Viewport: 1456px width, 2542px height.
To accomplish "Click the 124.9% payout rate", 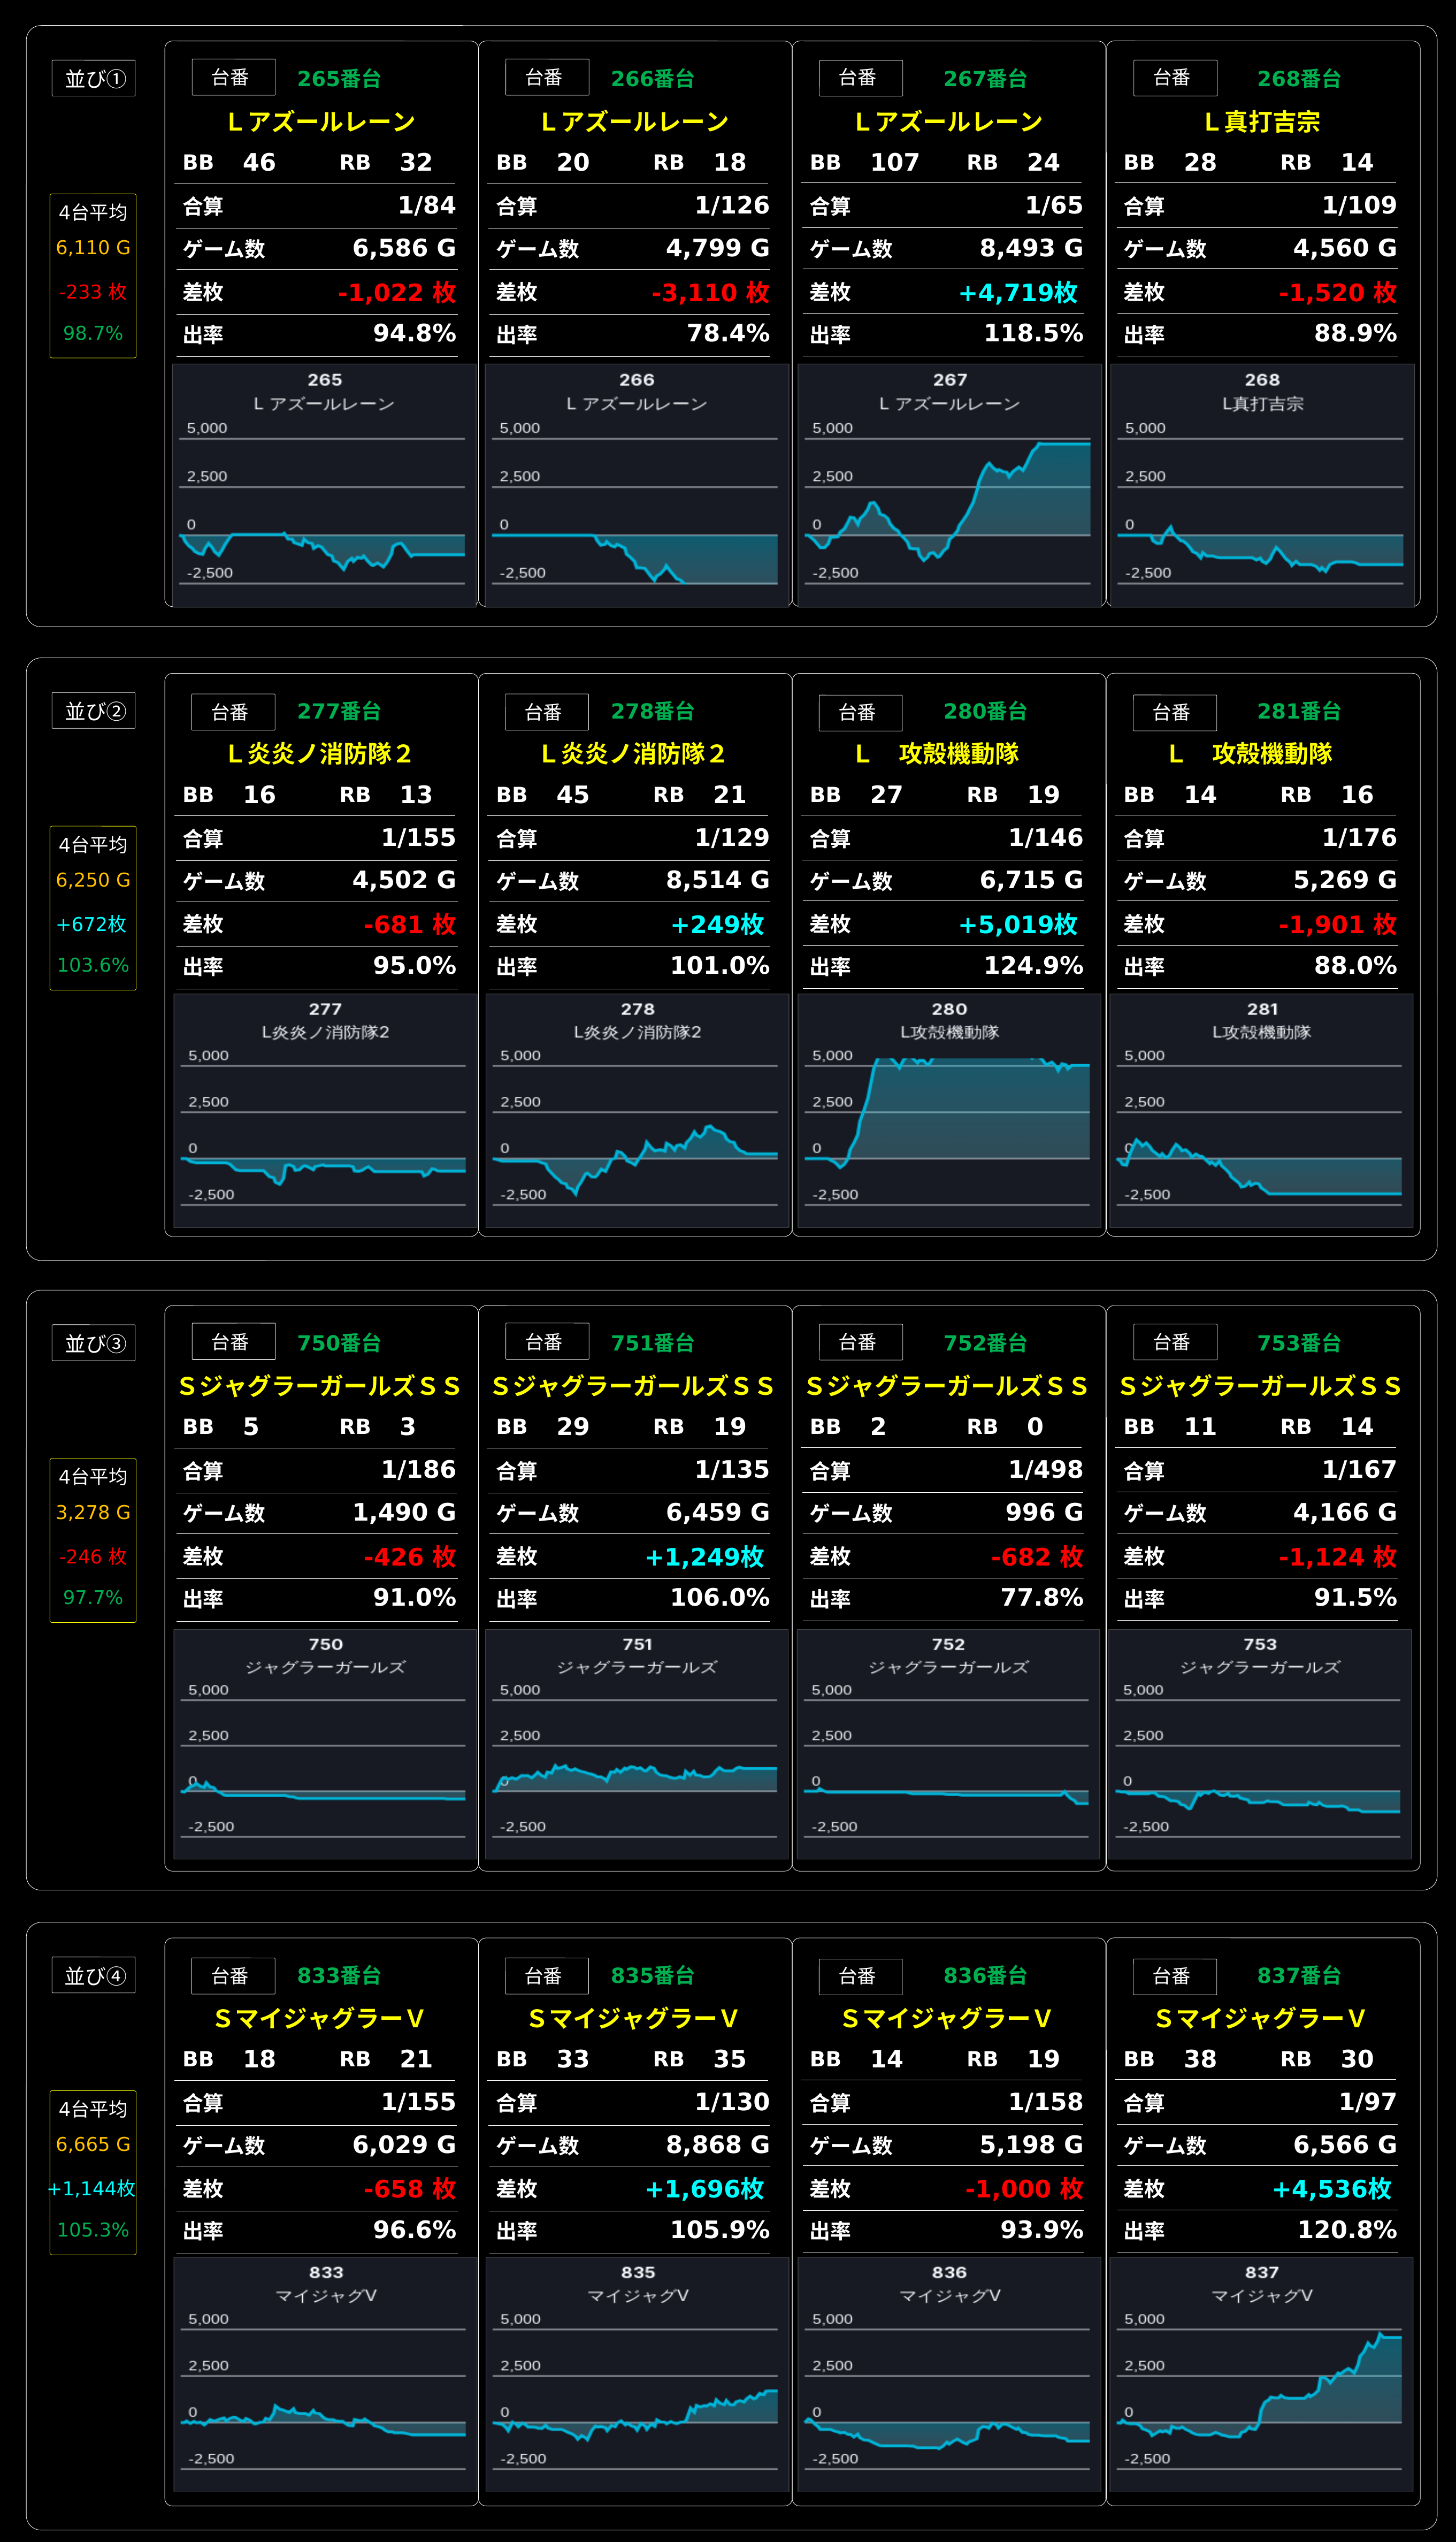I will [1034, 966].
